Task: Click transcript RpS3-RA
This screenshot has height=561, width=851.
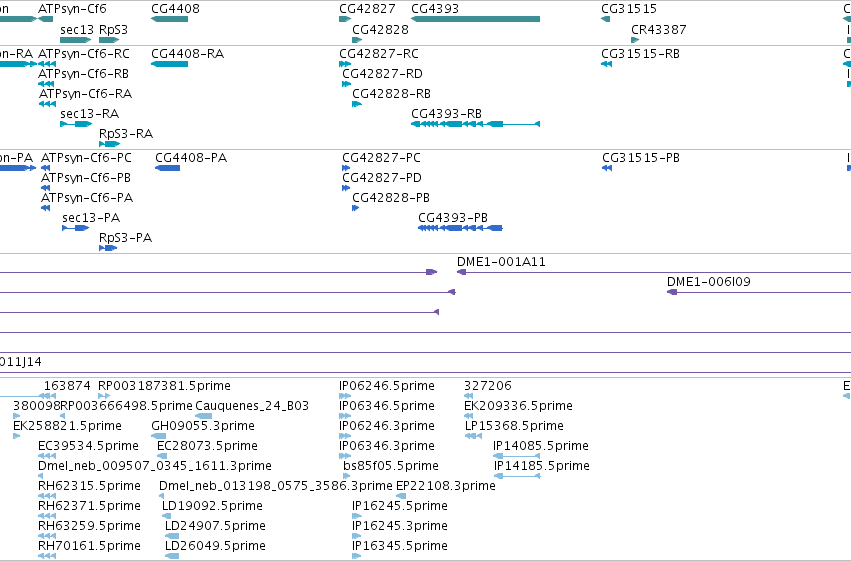Action: [x=126, y=134]
